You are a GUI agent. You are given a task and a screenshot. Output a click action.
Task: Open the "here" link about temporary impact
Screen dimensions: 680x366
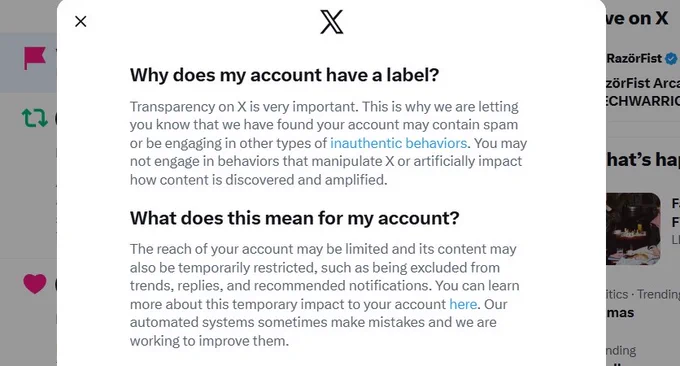463,304
